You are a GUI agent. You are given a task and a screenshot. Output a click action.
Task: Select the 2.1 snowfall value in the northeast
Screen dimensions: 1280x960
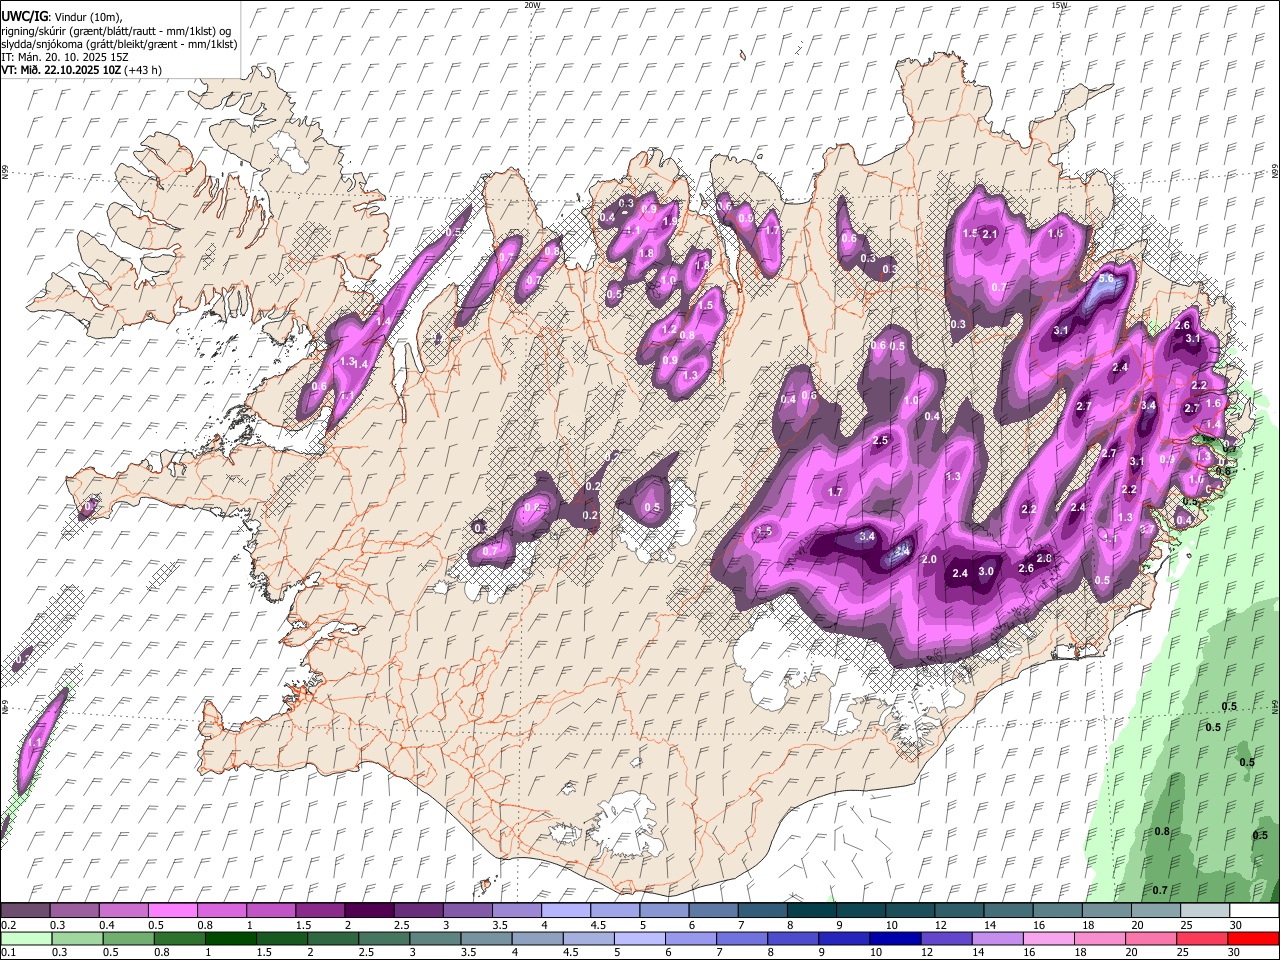click(991, 234)
